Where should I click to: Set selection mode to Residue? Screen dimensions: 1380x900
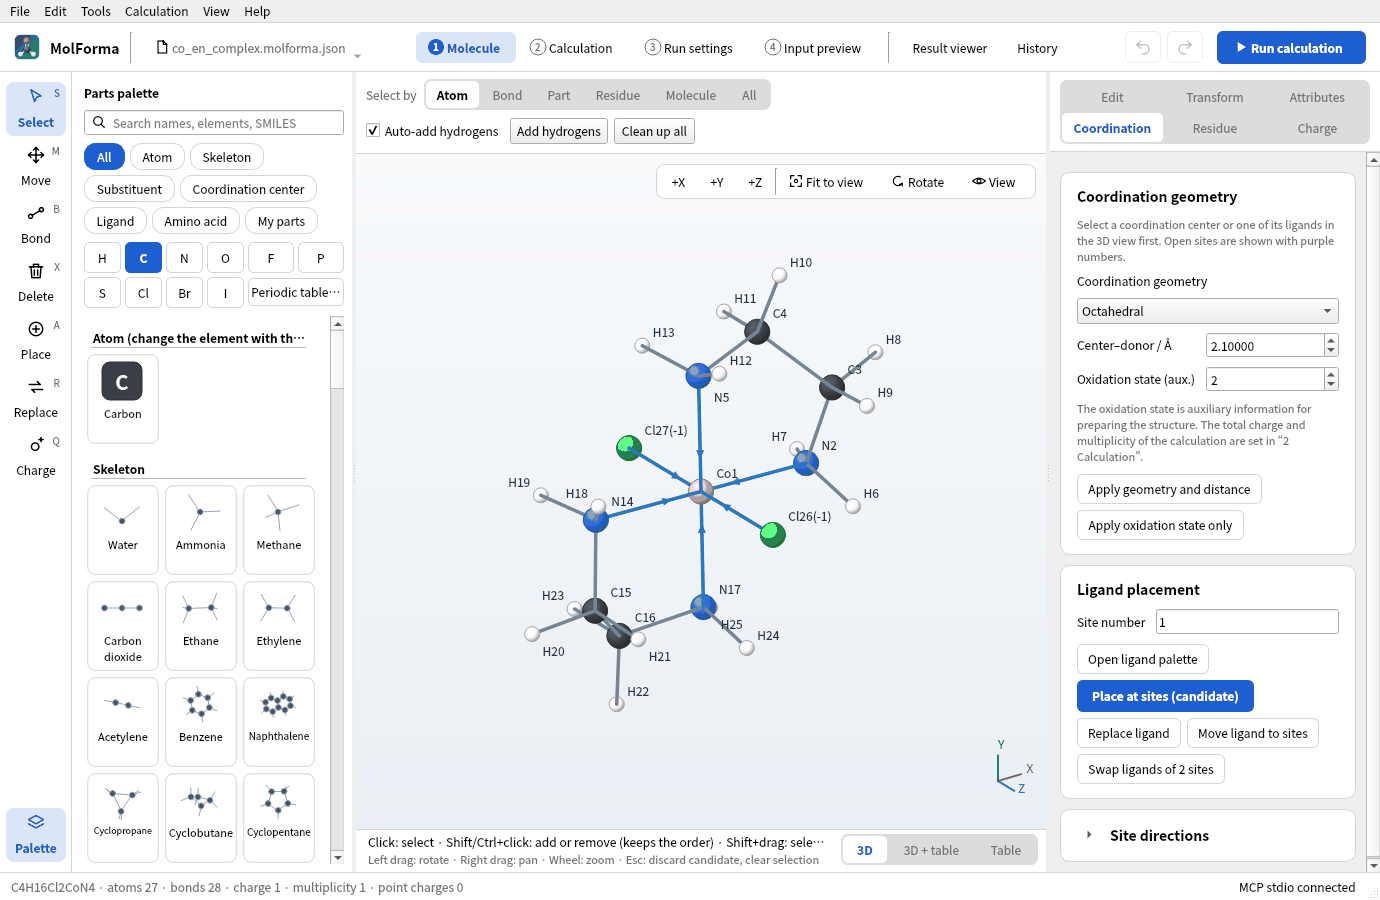618,96
